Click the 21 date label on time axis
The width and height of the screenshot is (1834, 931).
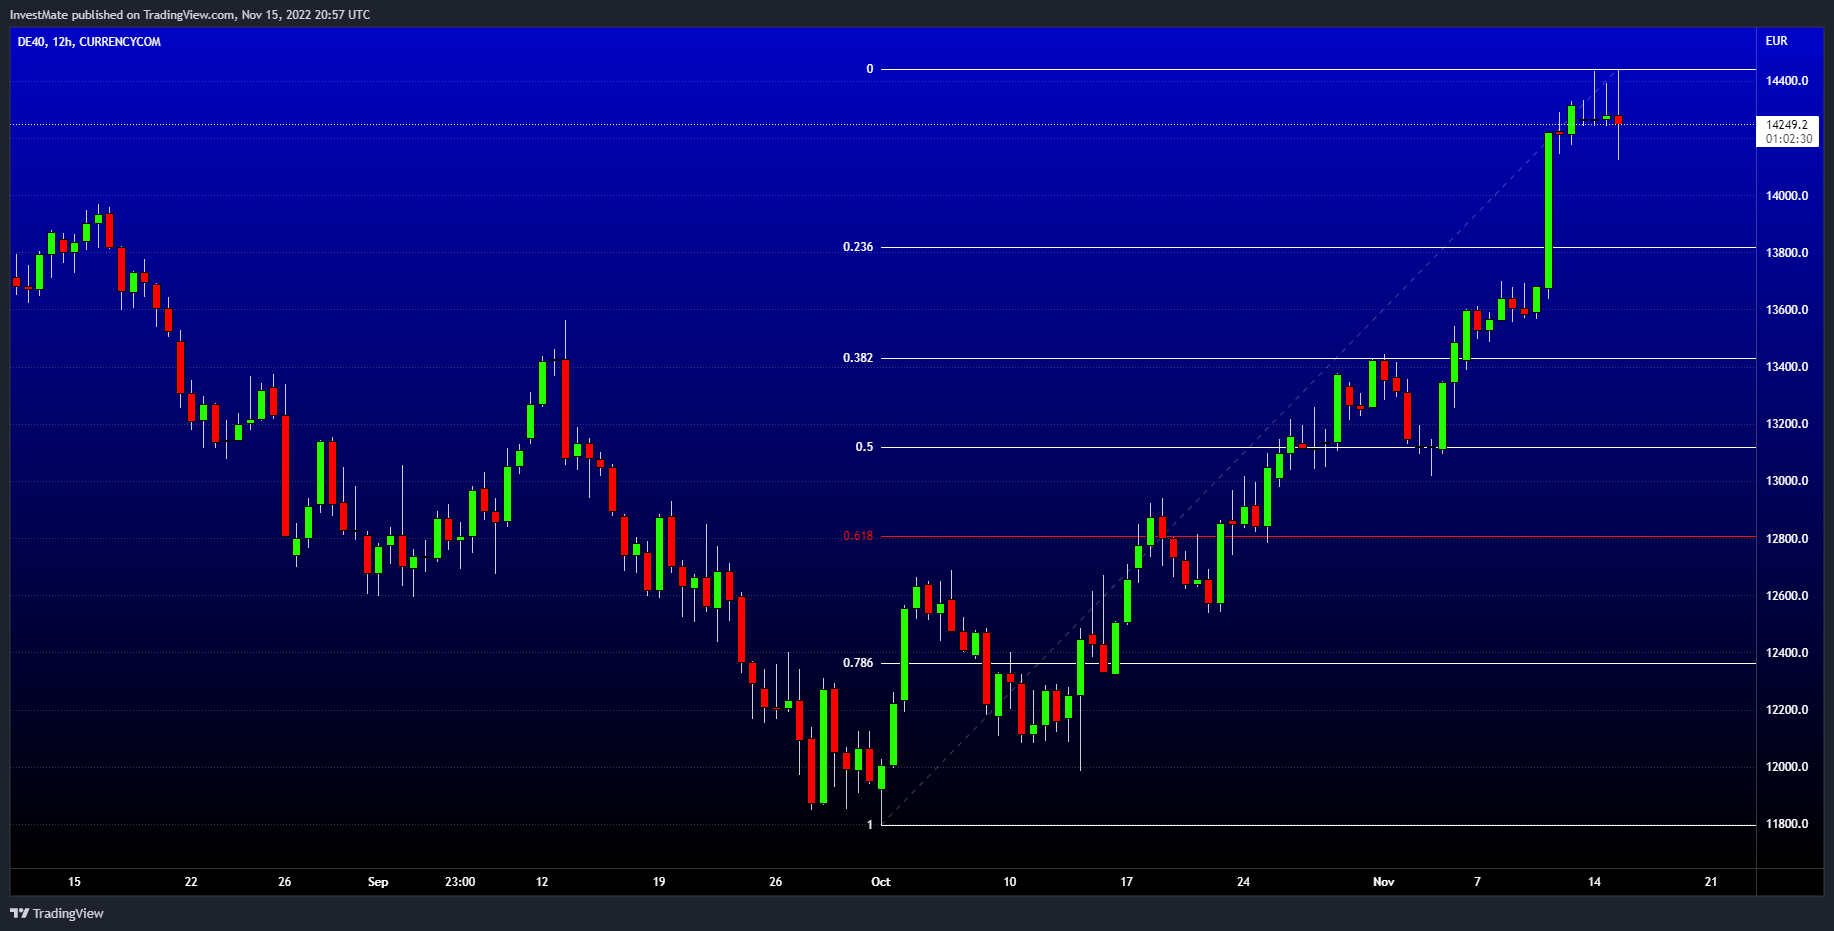pos(1711,882)
